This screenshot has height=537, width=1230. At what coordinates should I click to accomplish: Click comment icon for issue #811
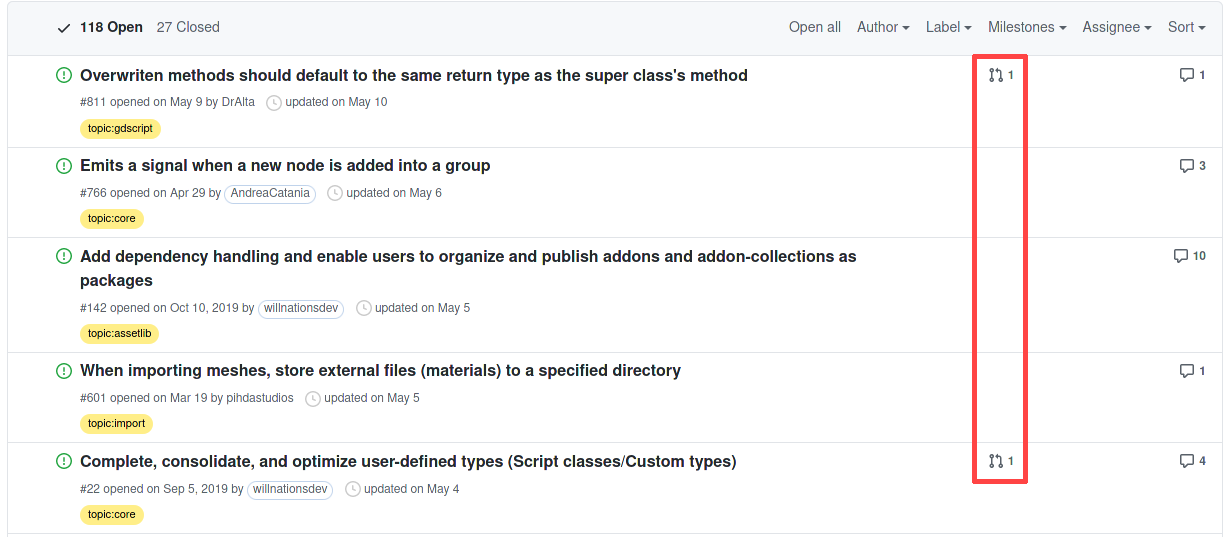1187,75
